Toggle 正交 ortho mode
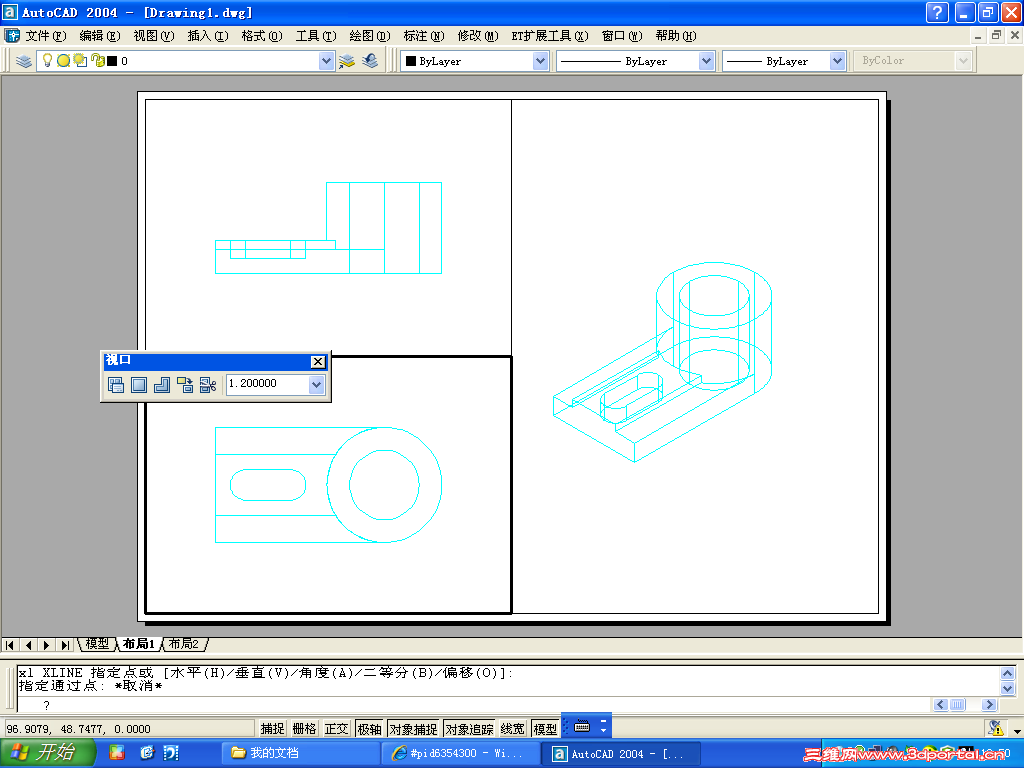 (x=336, y=729)
